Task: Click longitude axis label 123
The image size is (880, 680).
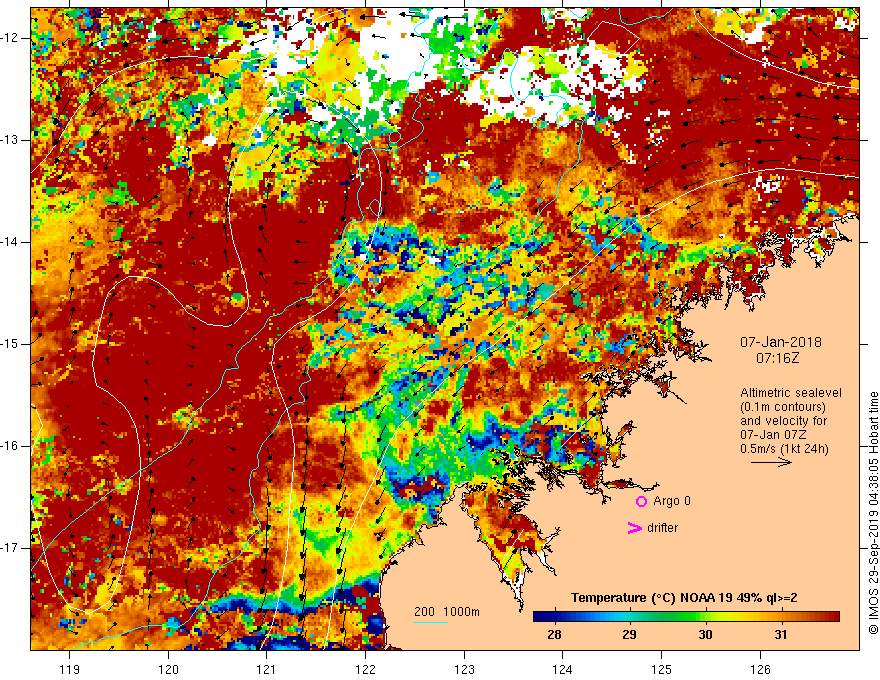Action: [x=464, y=669]
